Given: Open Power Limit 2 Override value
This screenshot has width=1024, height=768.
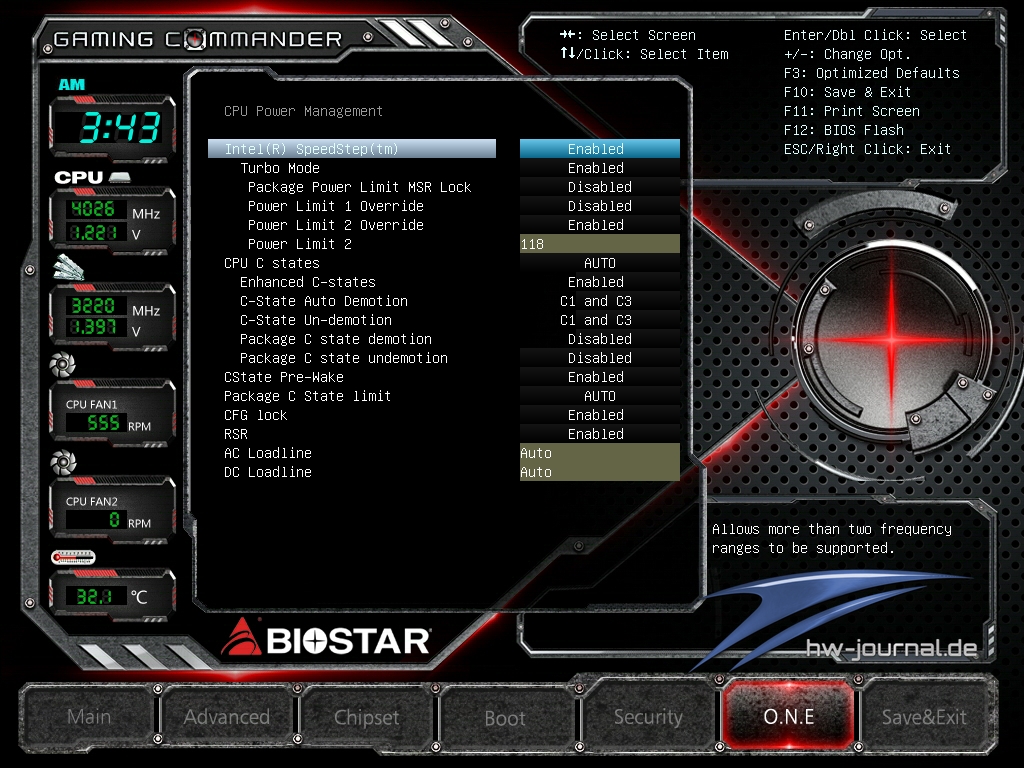Looking at the screenshot, I should 600,225.
